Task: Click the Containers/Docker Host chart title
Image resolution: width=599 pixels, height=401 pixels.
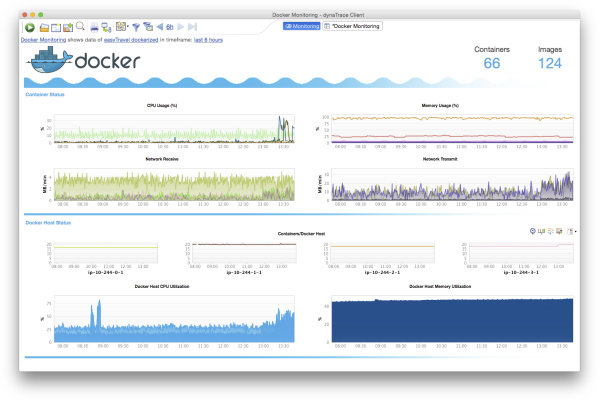Action: click(x=301, y=234)
